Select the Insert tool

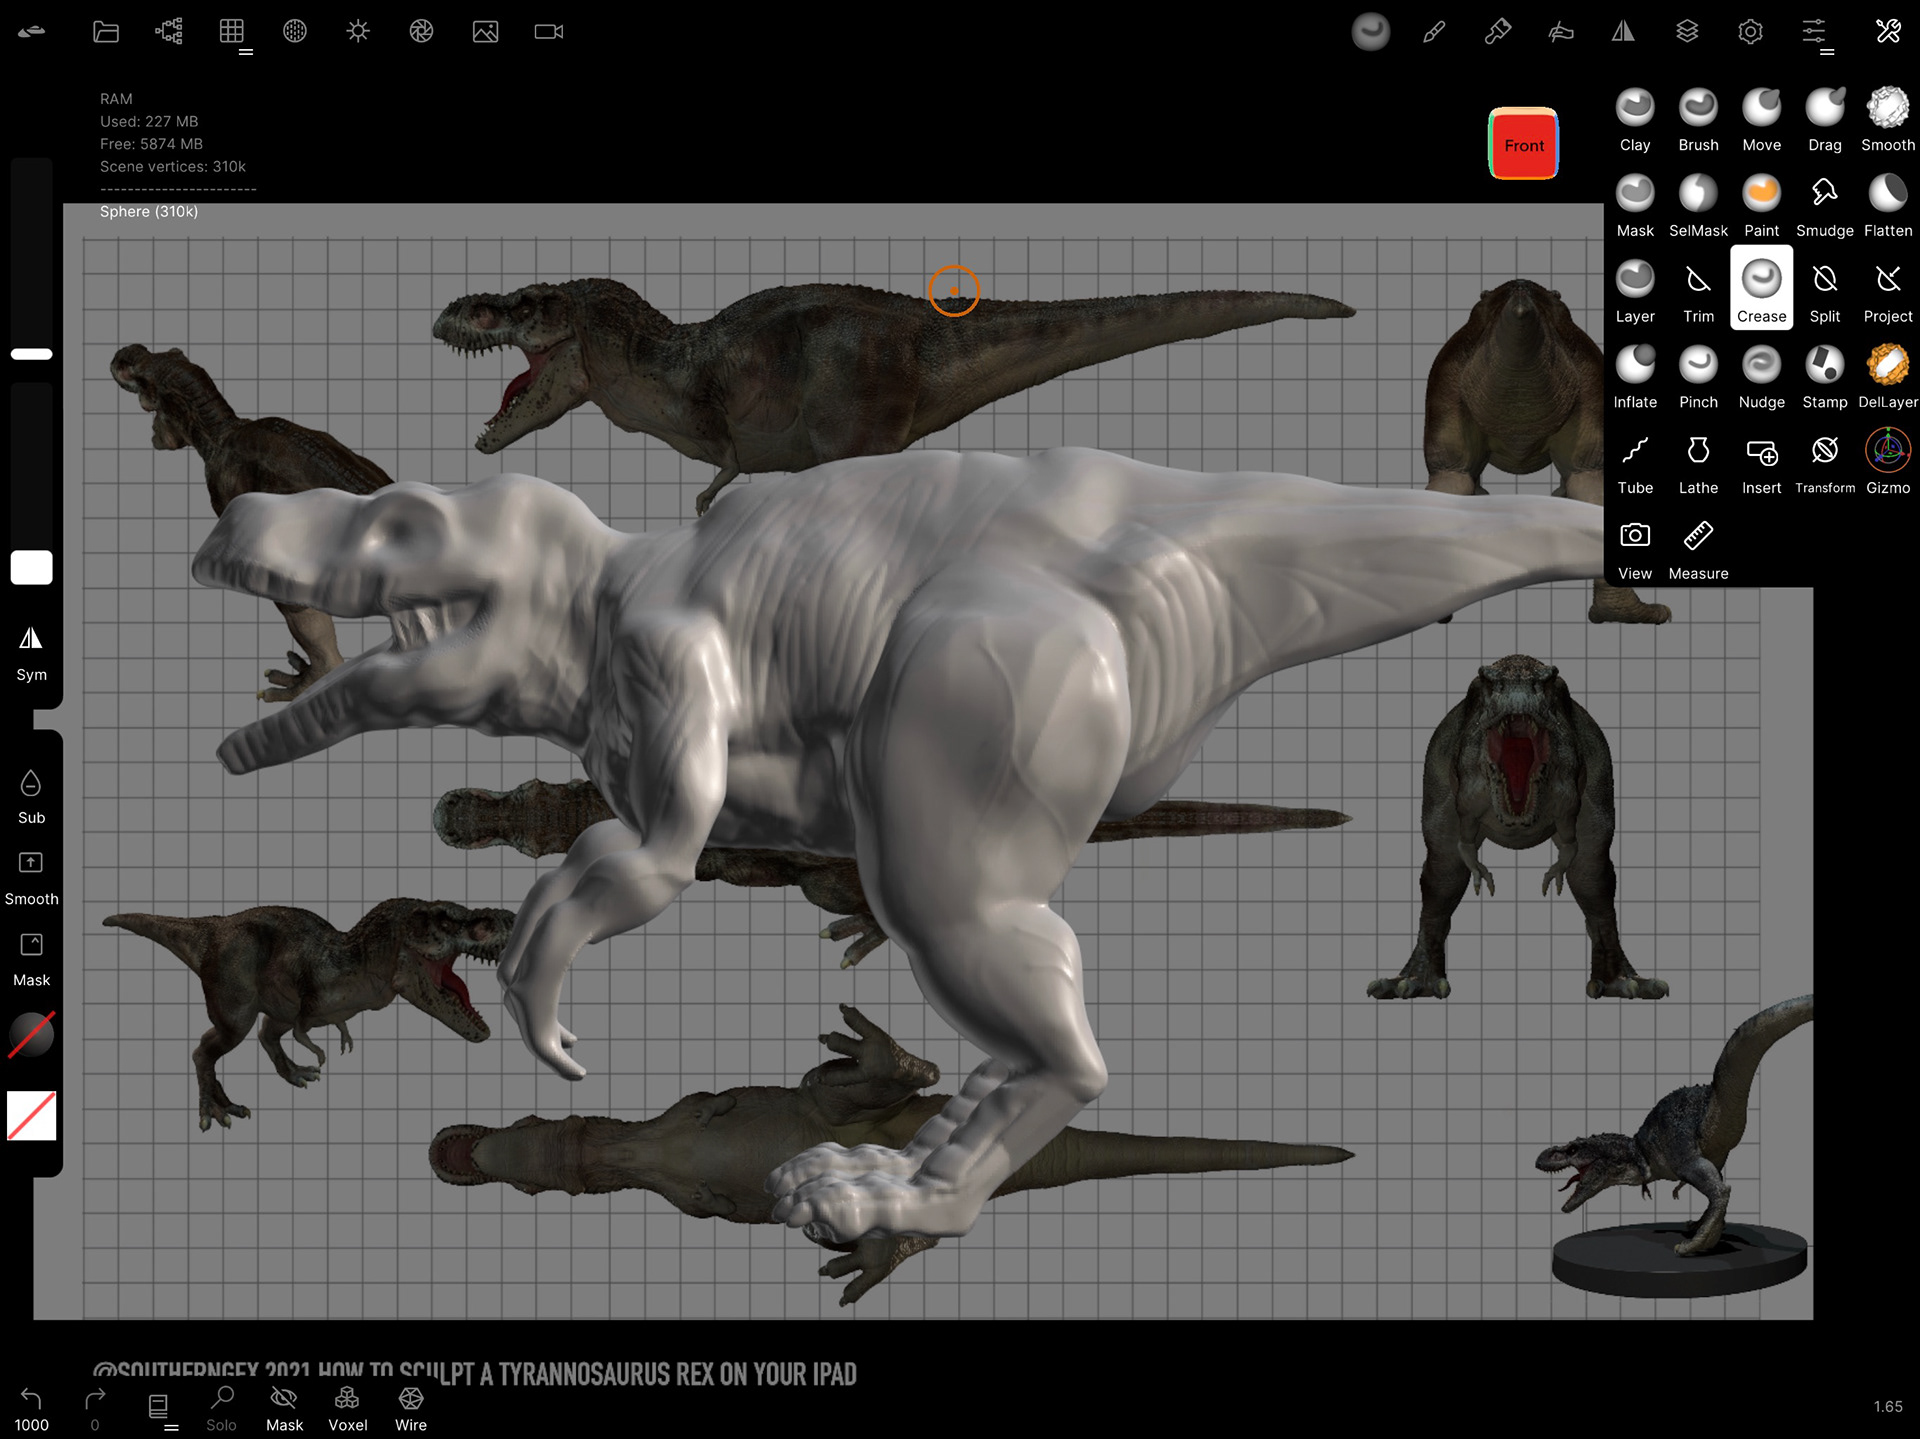(x=1761, y=464)
